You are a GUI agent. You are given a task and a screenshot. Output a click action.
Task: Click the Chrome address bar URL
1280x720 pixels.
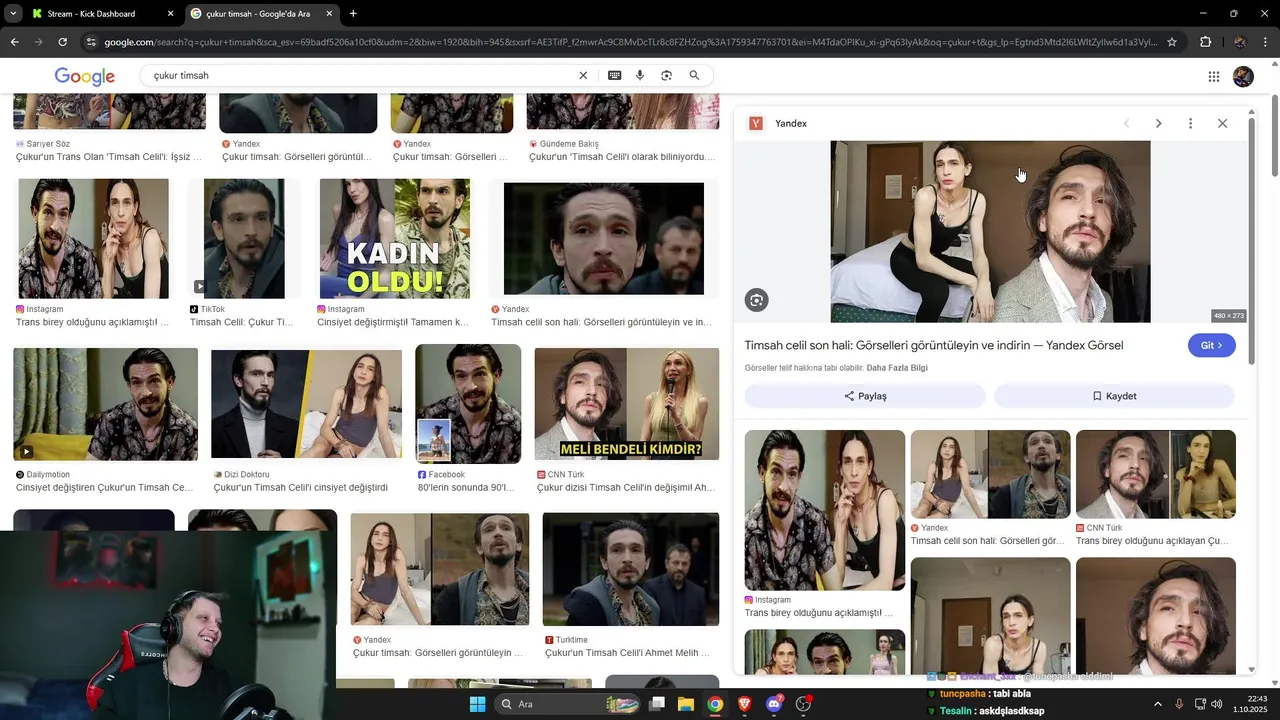(630, 42)
